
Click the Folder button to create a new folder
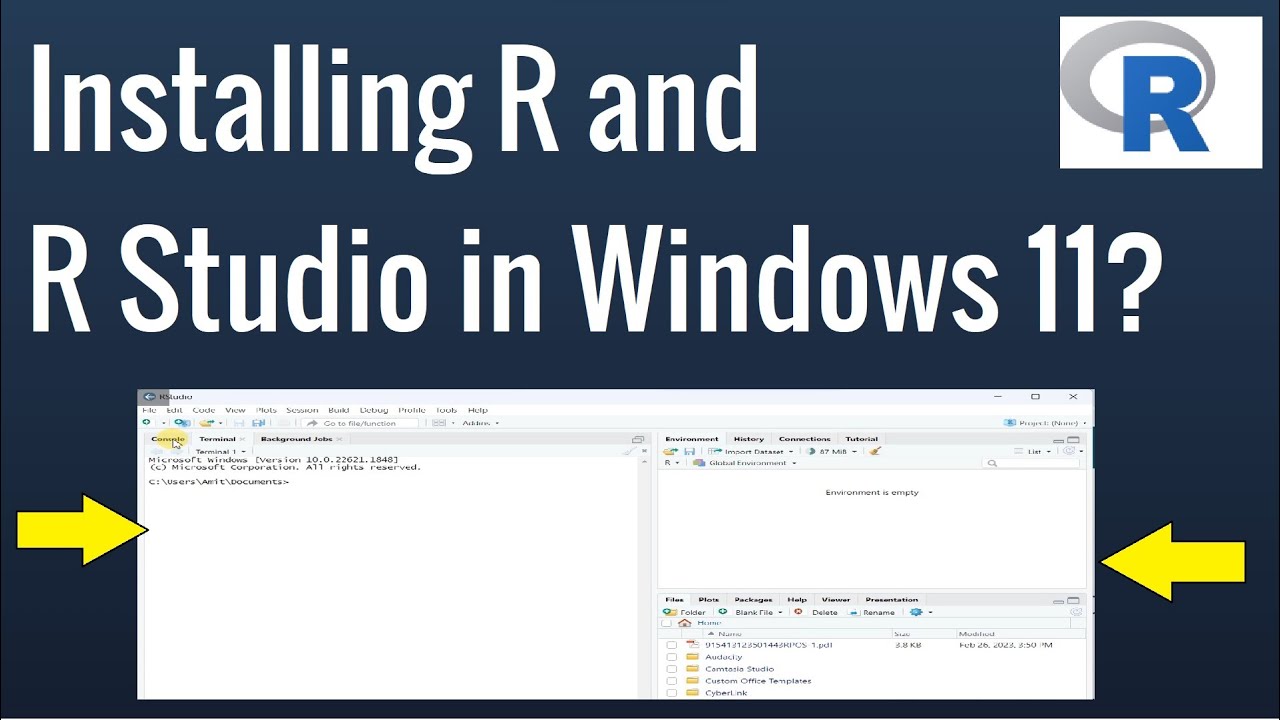(x=684, y=612)
